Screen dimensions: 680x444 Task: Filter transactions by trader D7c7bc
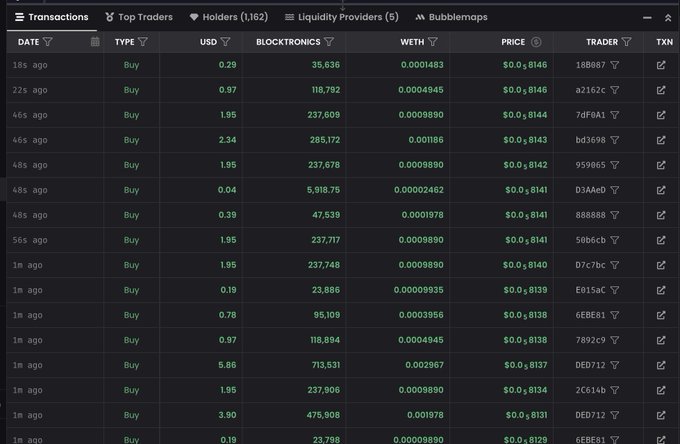[615, 265]
